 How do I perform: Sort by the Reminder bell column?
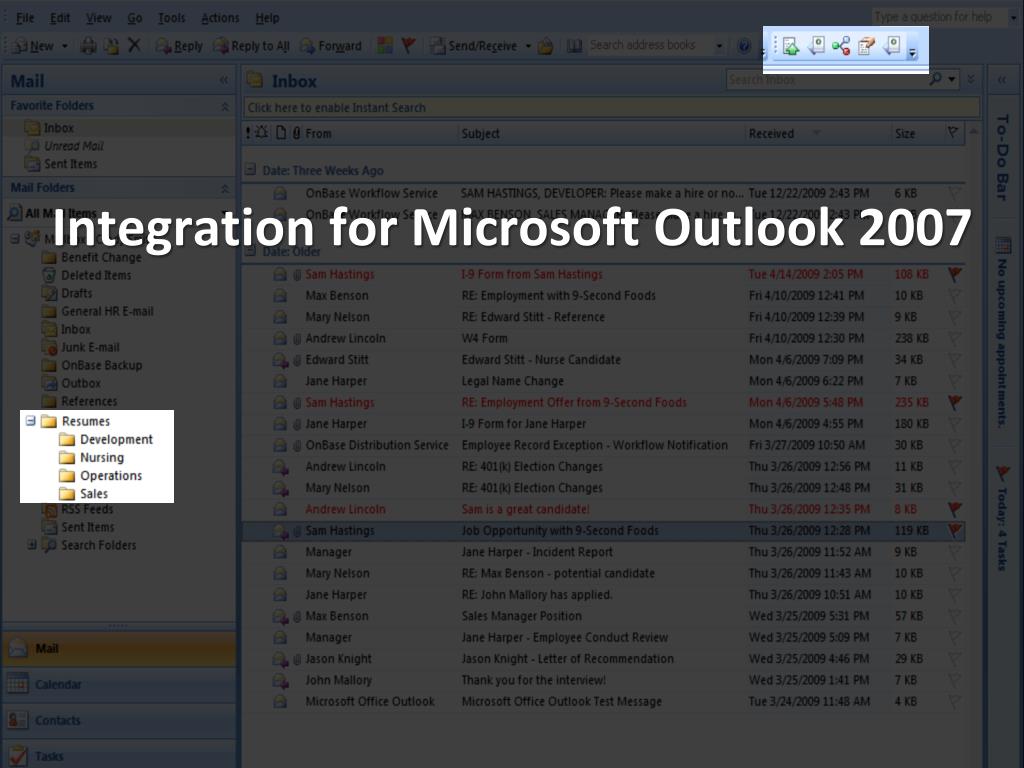pos(261,133)
